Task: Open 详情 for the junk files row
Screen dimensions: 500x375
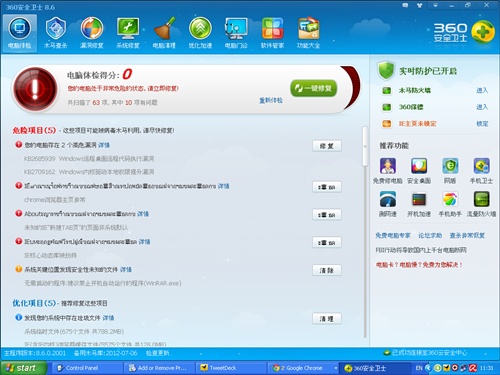Action: click(x=108, y=318)
